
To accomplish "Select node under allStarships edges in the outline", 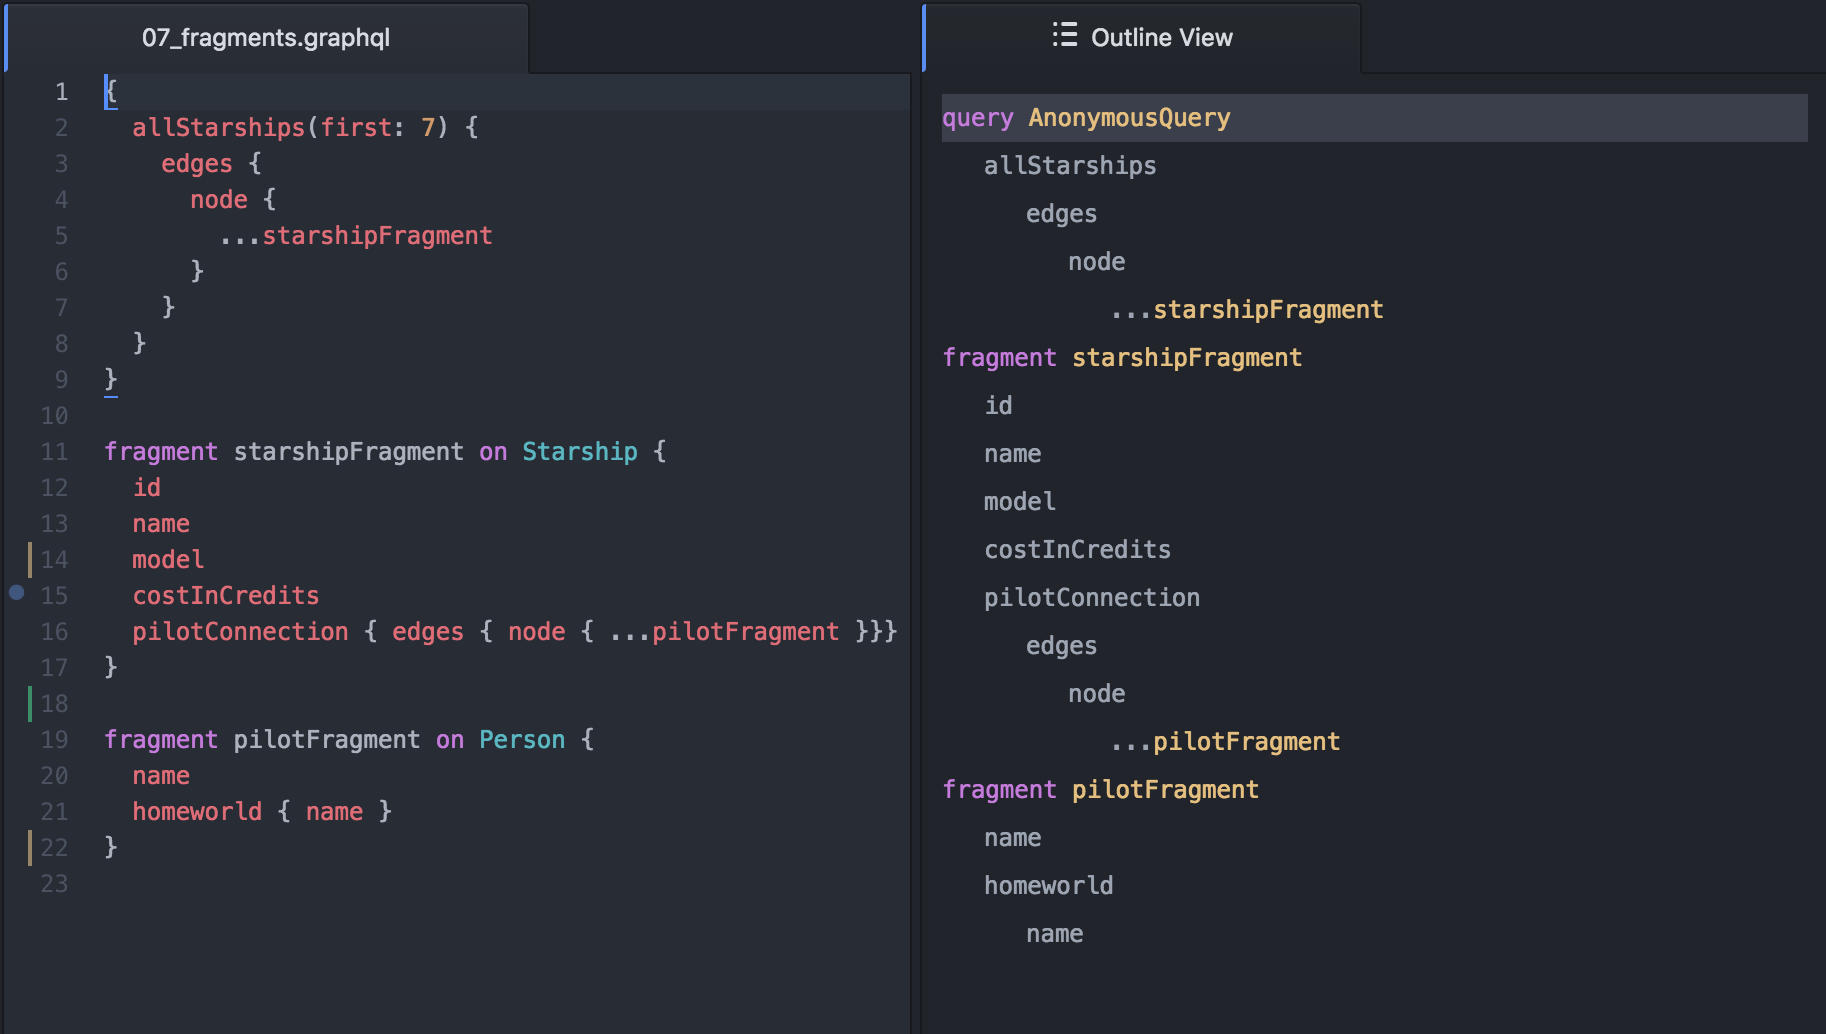I will pos(1096,262).
